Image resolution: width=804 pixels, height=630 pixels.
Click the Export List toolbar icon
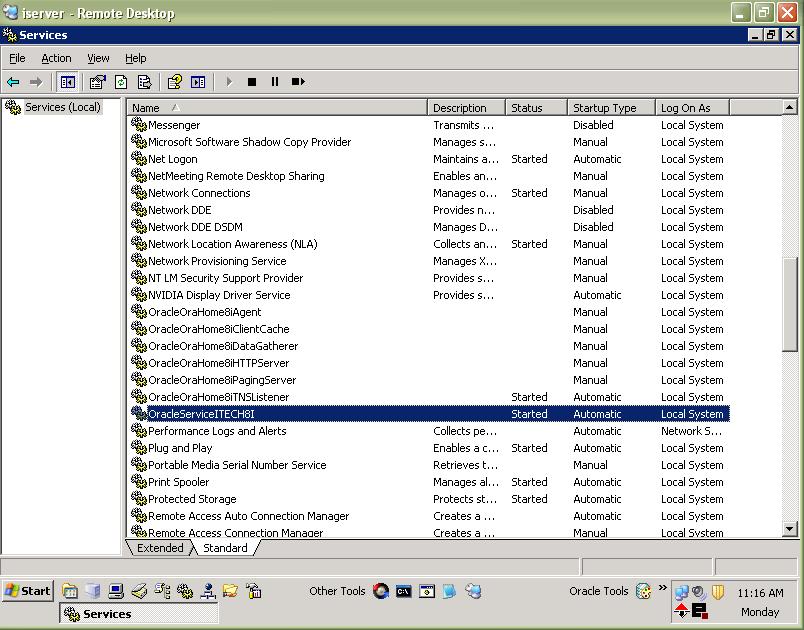145,82
